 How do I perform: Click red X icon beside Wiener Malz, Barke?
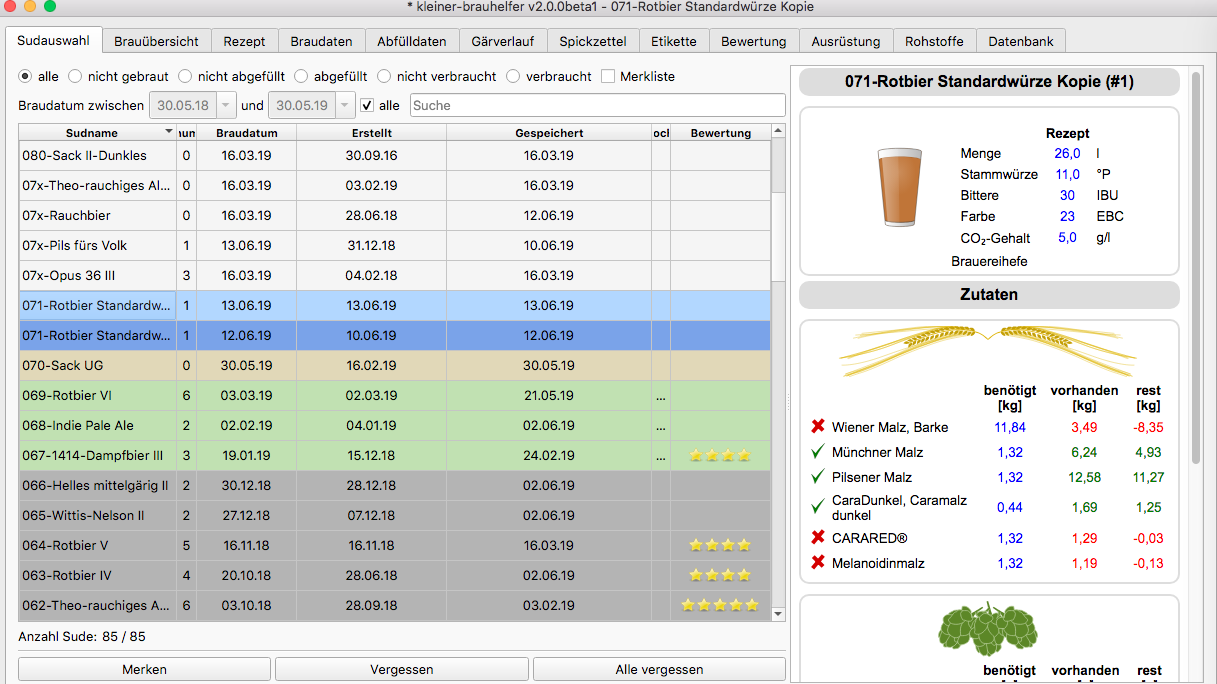[x=819, y=428]
